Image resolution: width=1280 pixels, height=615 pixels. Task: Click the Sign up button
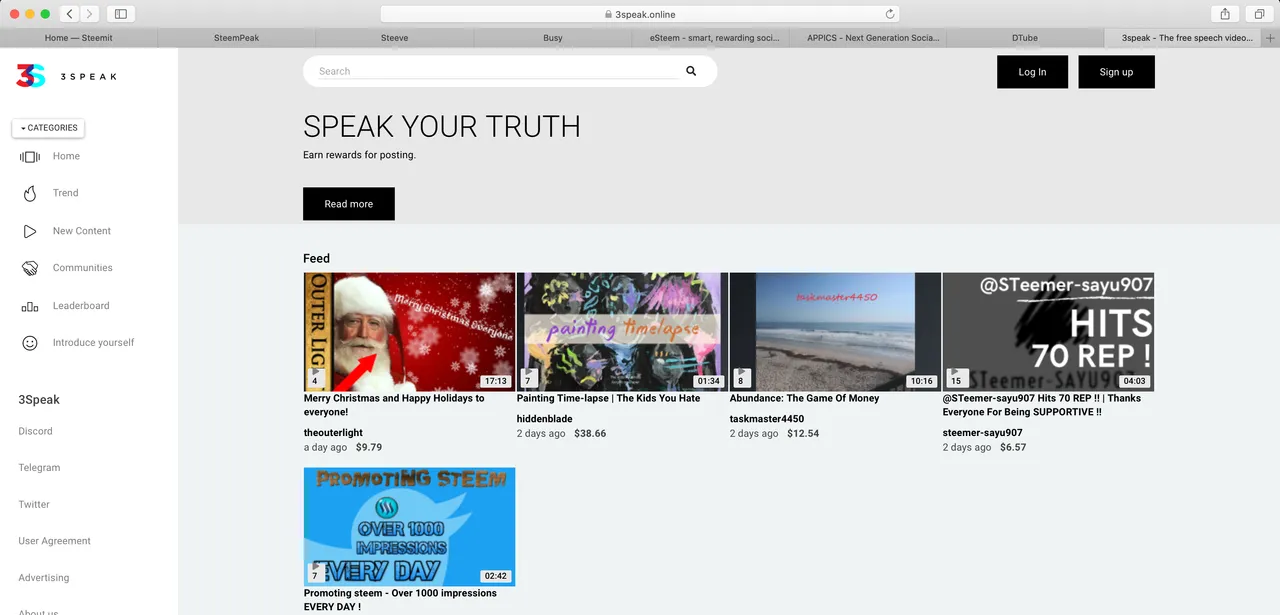coord(1116,72)
